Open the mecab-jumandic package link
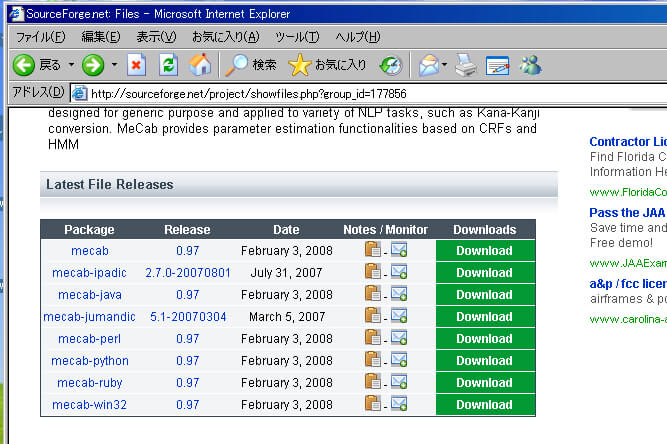This screenshot has height=444, width=667. click(x=89, y=316)
